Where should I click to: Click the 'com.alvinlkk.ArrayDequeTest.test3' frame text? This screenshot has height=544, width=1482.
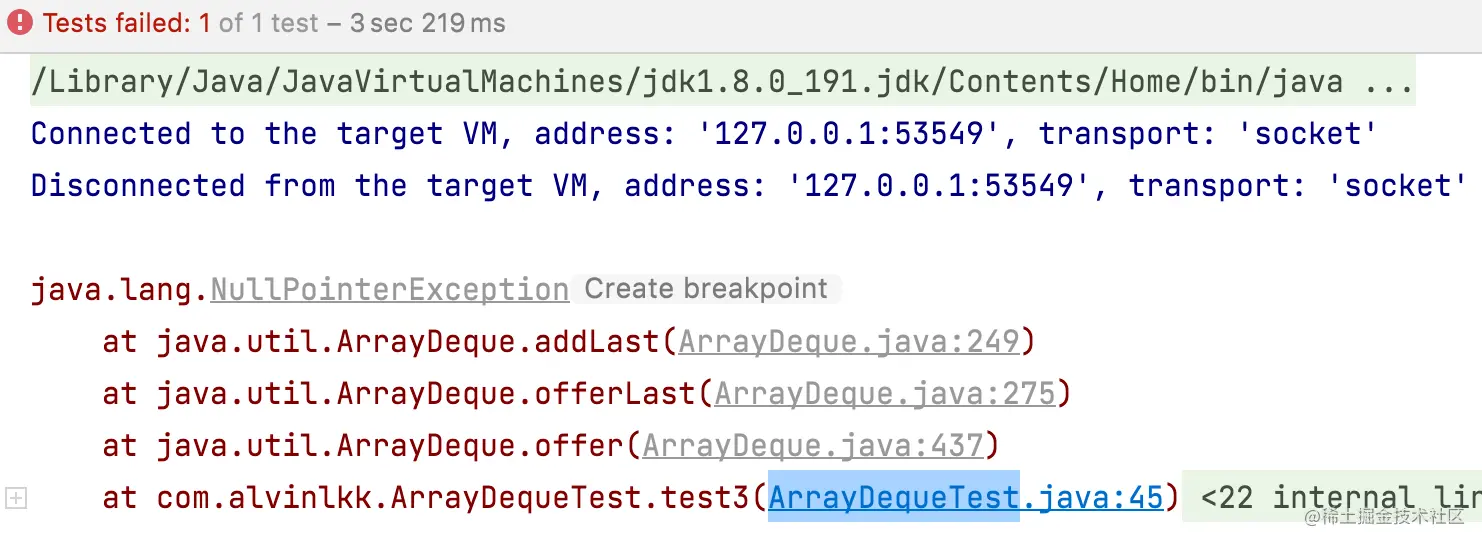(x=454, y=497)
